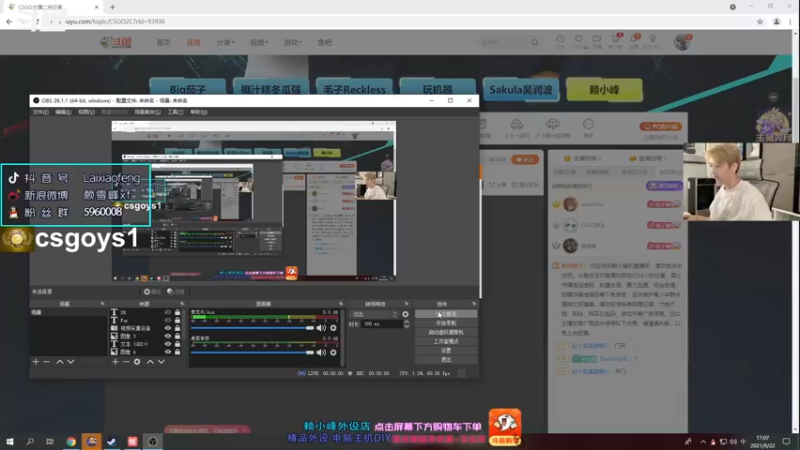The width and height of the screenshot is (800, 450).
Task: Remove selected scene with the minus icon
Action: click(47, 362)
